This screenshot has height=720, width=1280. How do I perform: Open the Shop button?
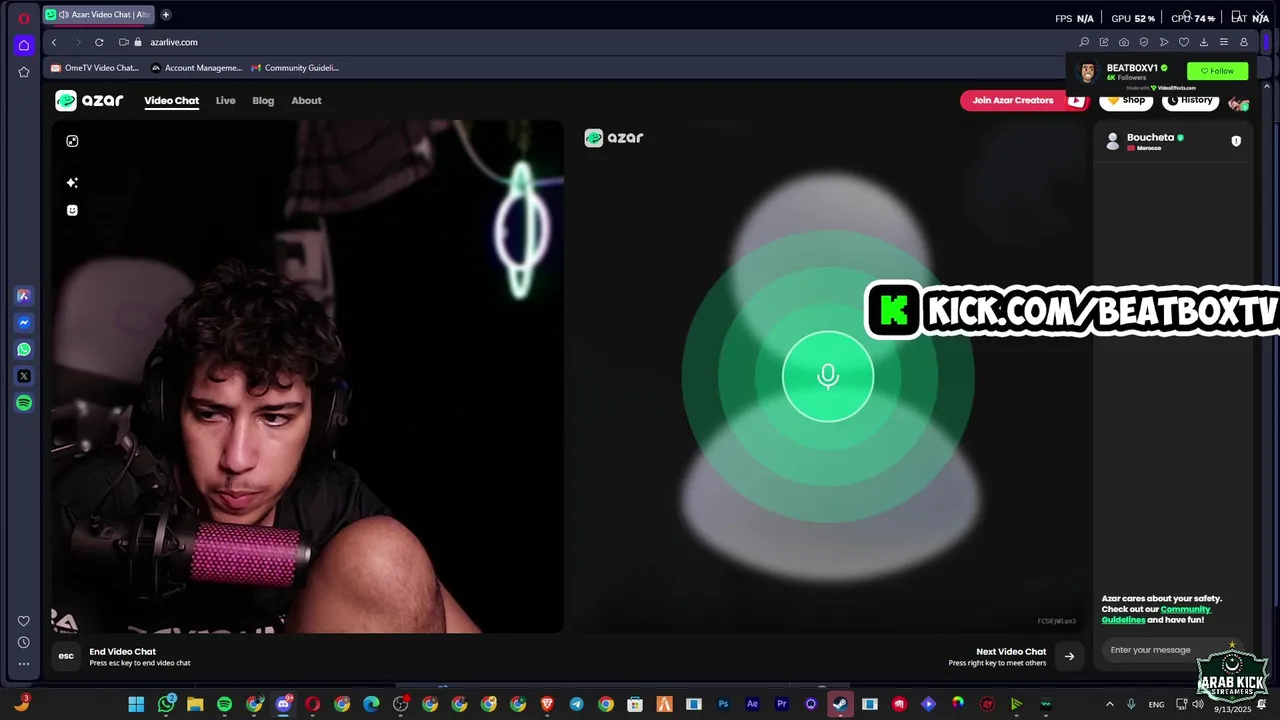pos(1126,100)
